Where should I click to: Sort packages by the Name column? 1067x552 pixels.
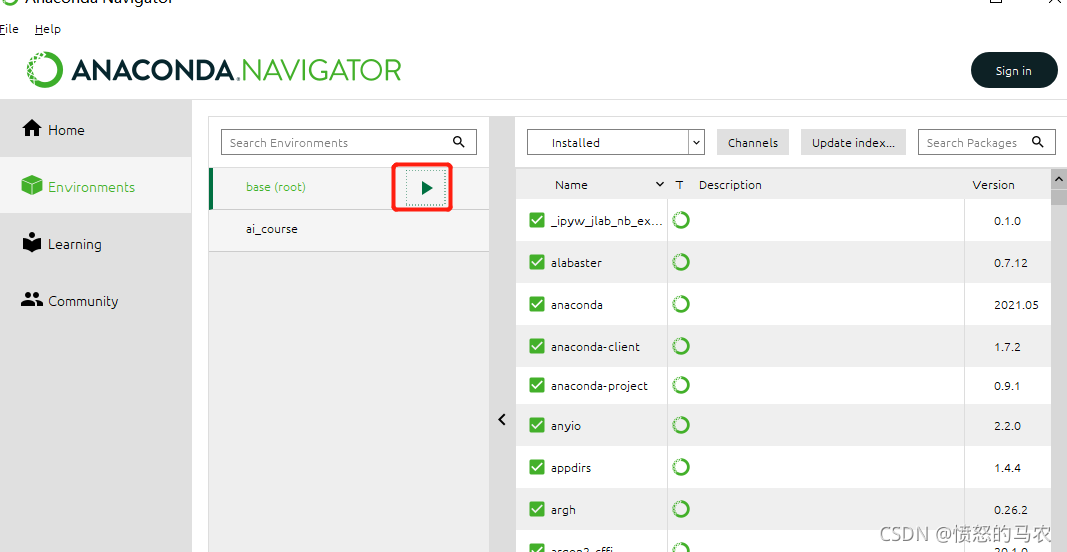click(570, 184)
